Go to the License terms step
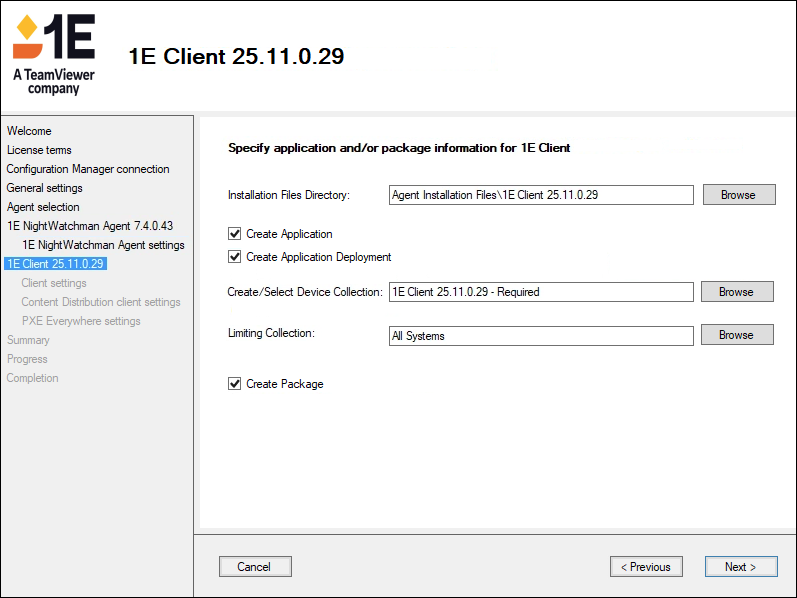 pos(39,150)
